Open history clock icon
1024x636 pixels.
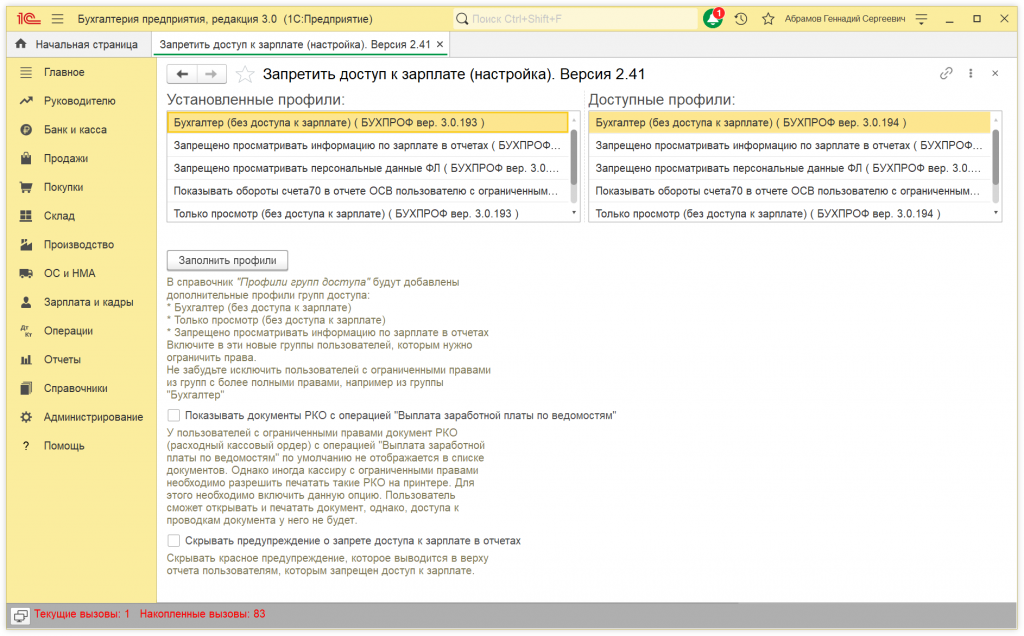(x=741, y=19)
